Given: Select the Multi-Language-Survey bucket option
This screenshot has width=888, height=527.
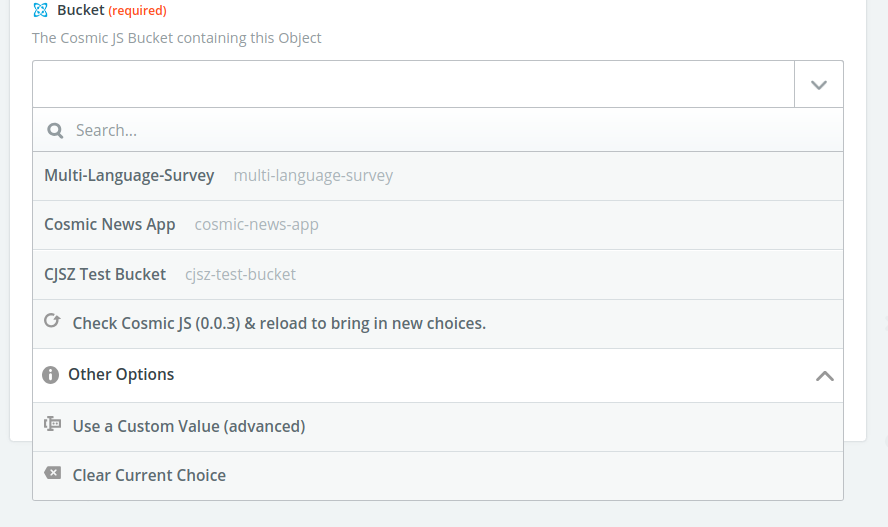Looking at the screenshot, I should click(x=129, y=176).
